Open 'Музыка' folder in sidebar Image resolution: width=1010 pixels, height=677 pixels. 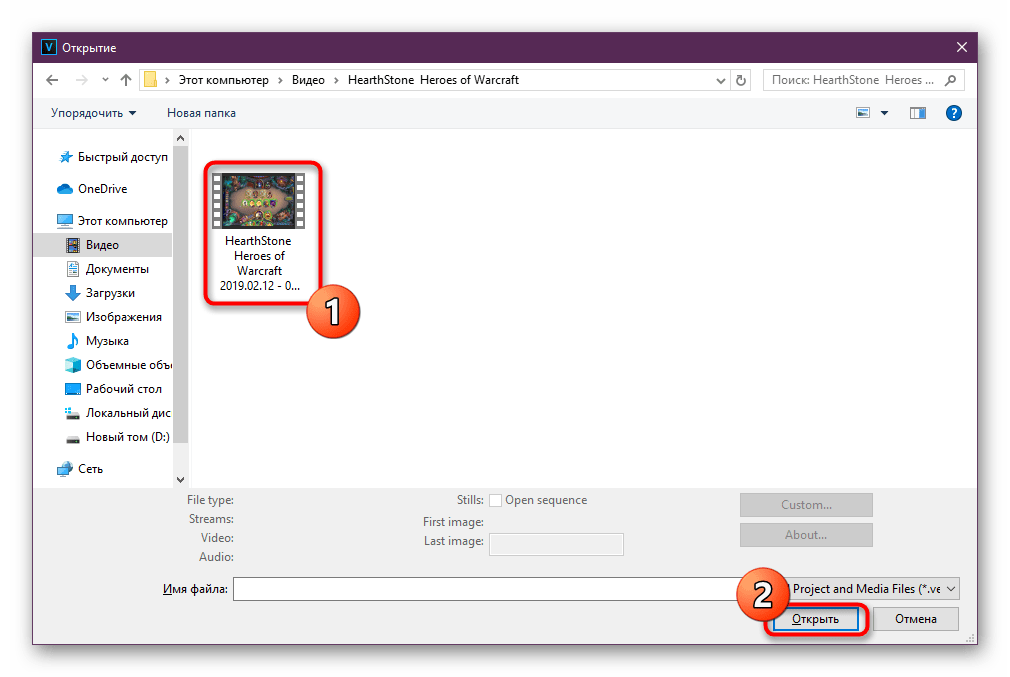click(97, 341)
